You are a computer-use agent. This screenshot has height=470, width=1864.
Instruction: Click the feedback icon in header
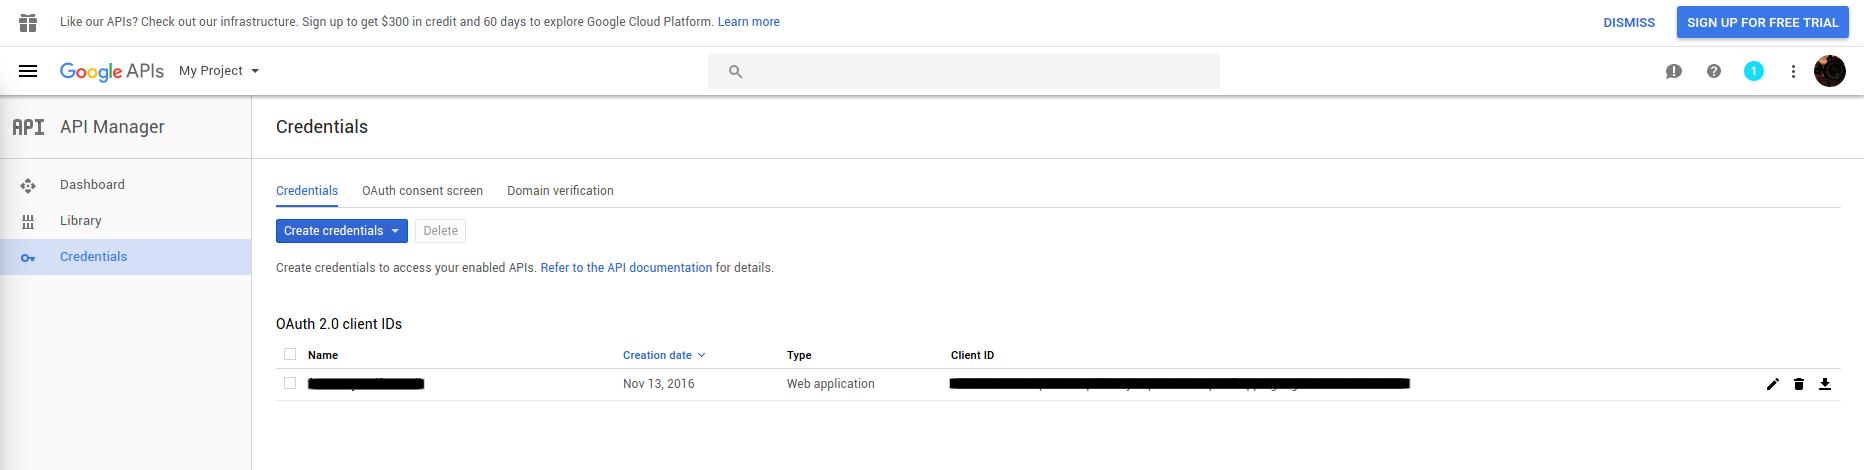coord(1673,71)
